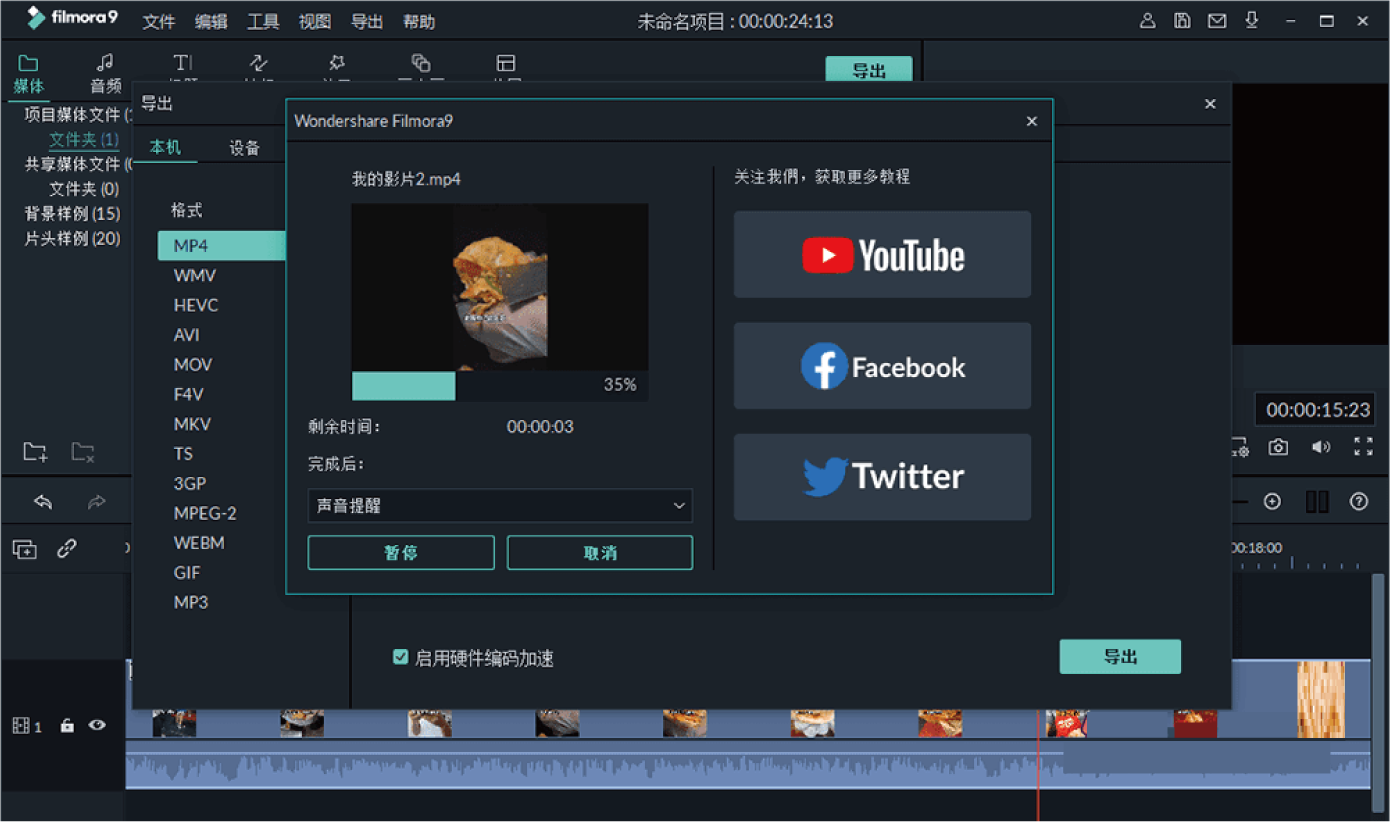This screenshot has width=1390, height=822.
Task: Click the volume speaker icon under preview
Action: click(x=1321, y=447)
